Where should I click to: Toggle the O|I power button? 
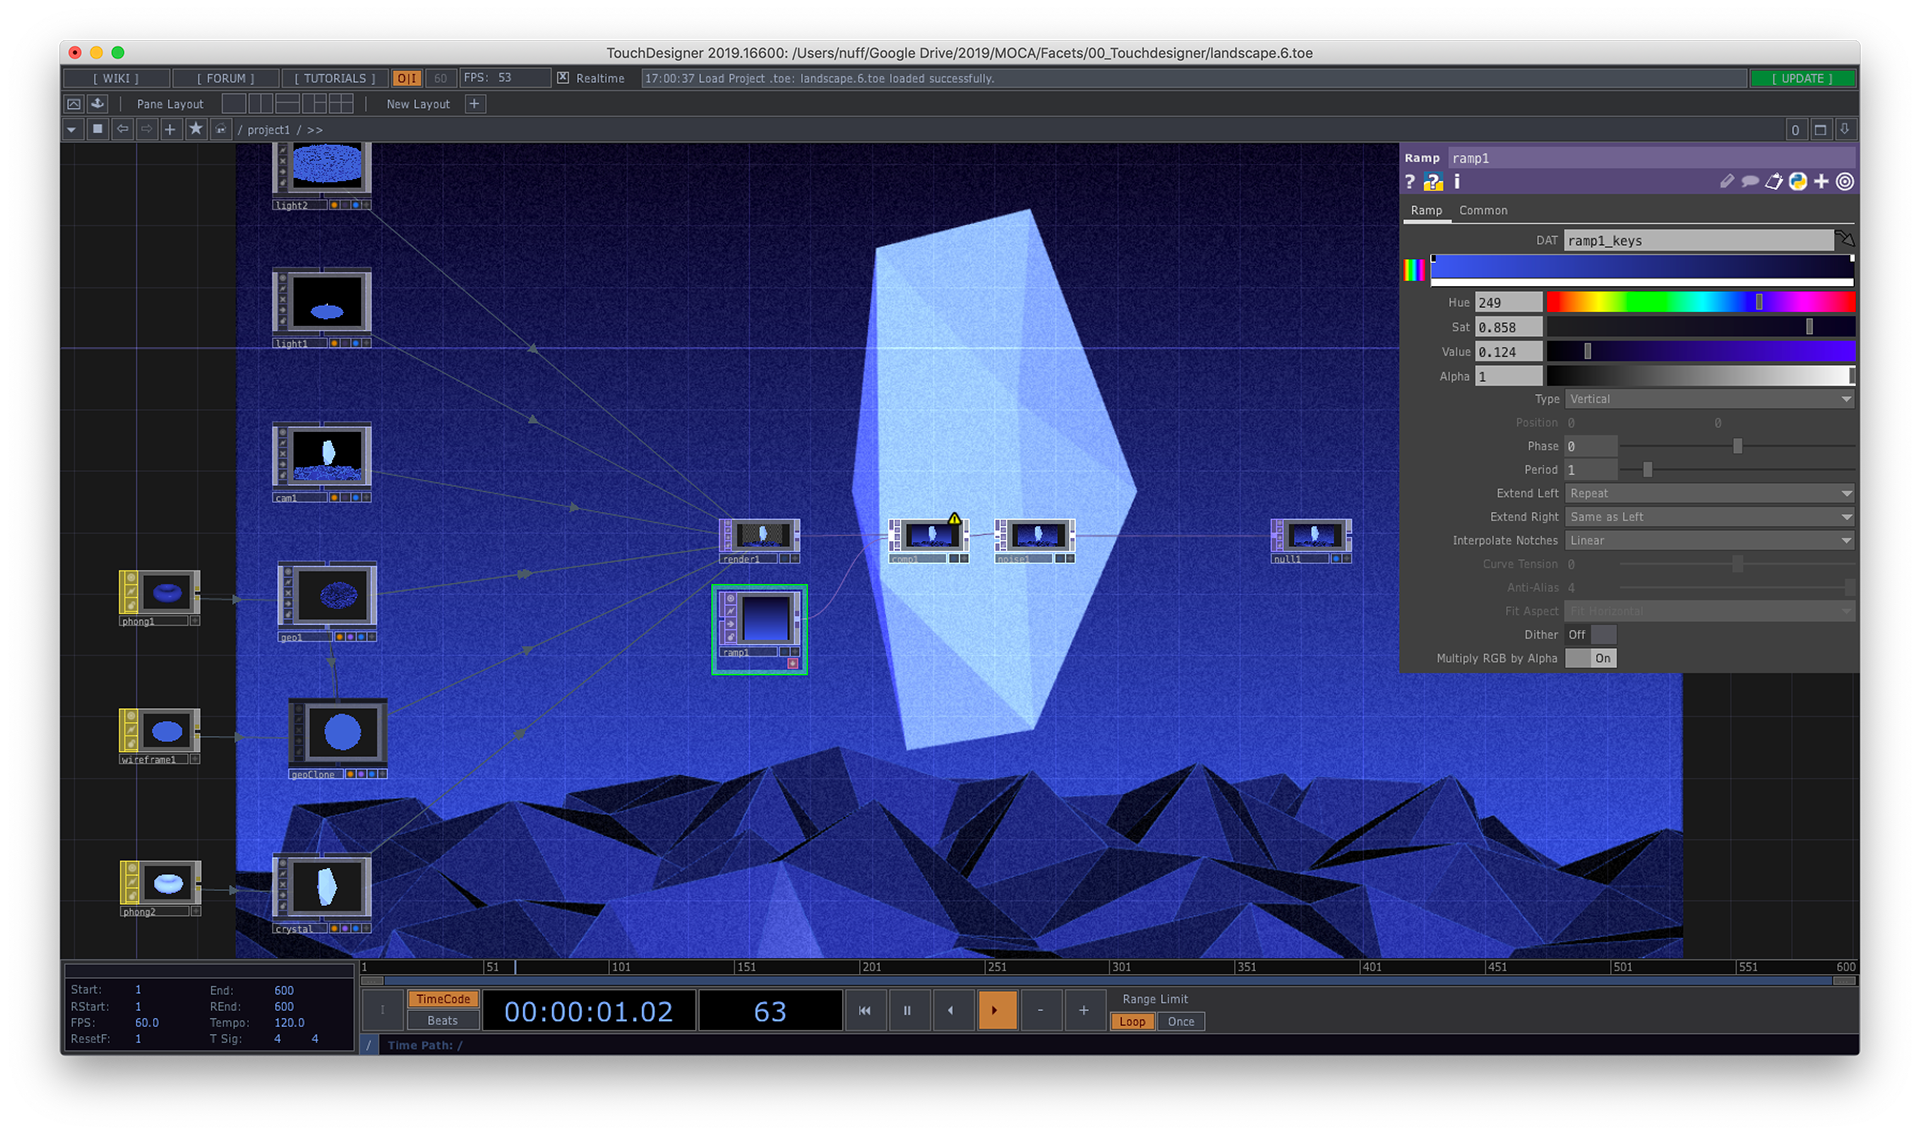click(406, 78)
